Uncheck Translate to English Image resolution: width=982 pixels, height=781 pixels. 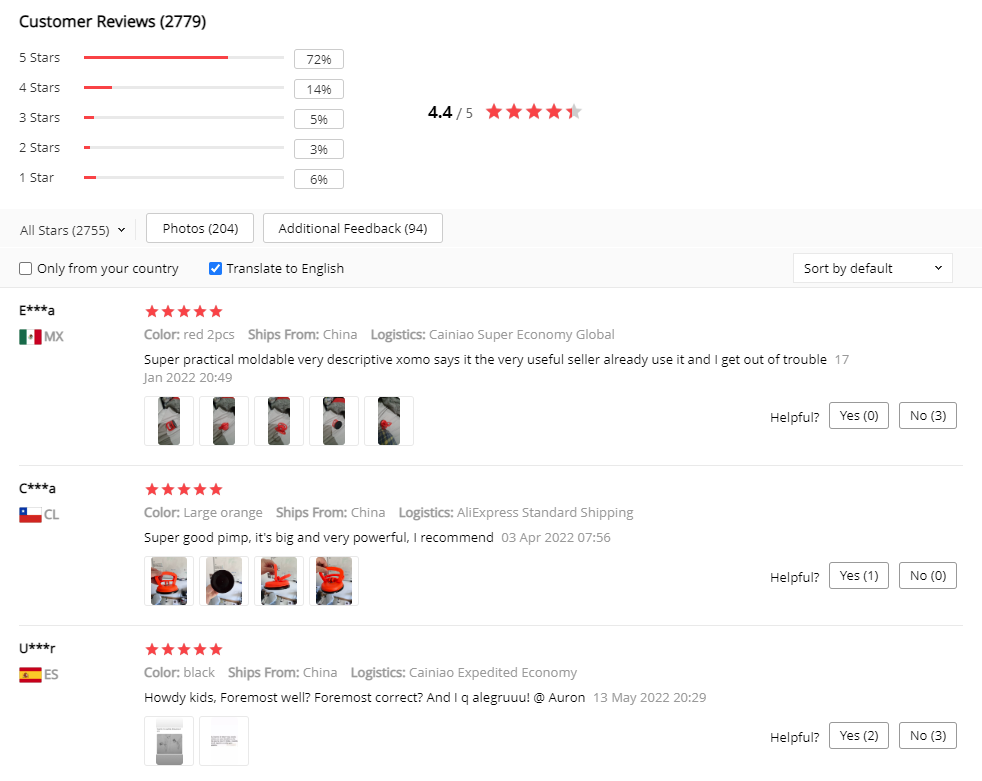(215, 269)
